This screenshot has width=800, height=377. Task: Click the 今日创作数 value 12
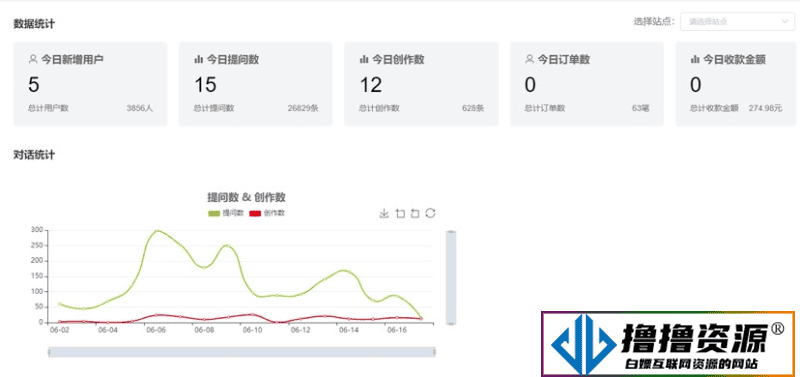click(371, 85)
